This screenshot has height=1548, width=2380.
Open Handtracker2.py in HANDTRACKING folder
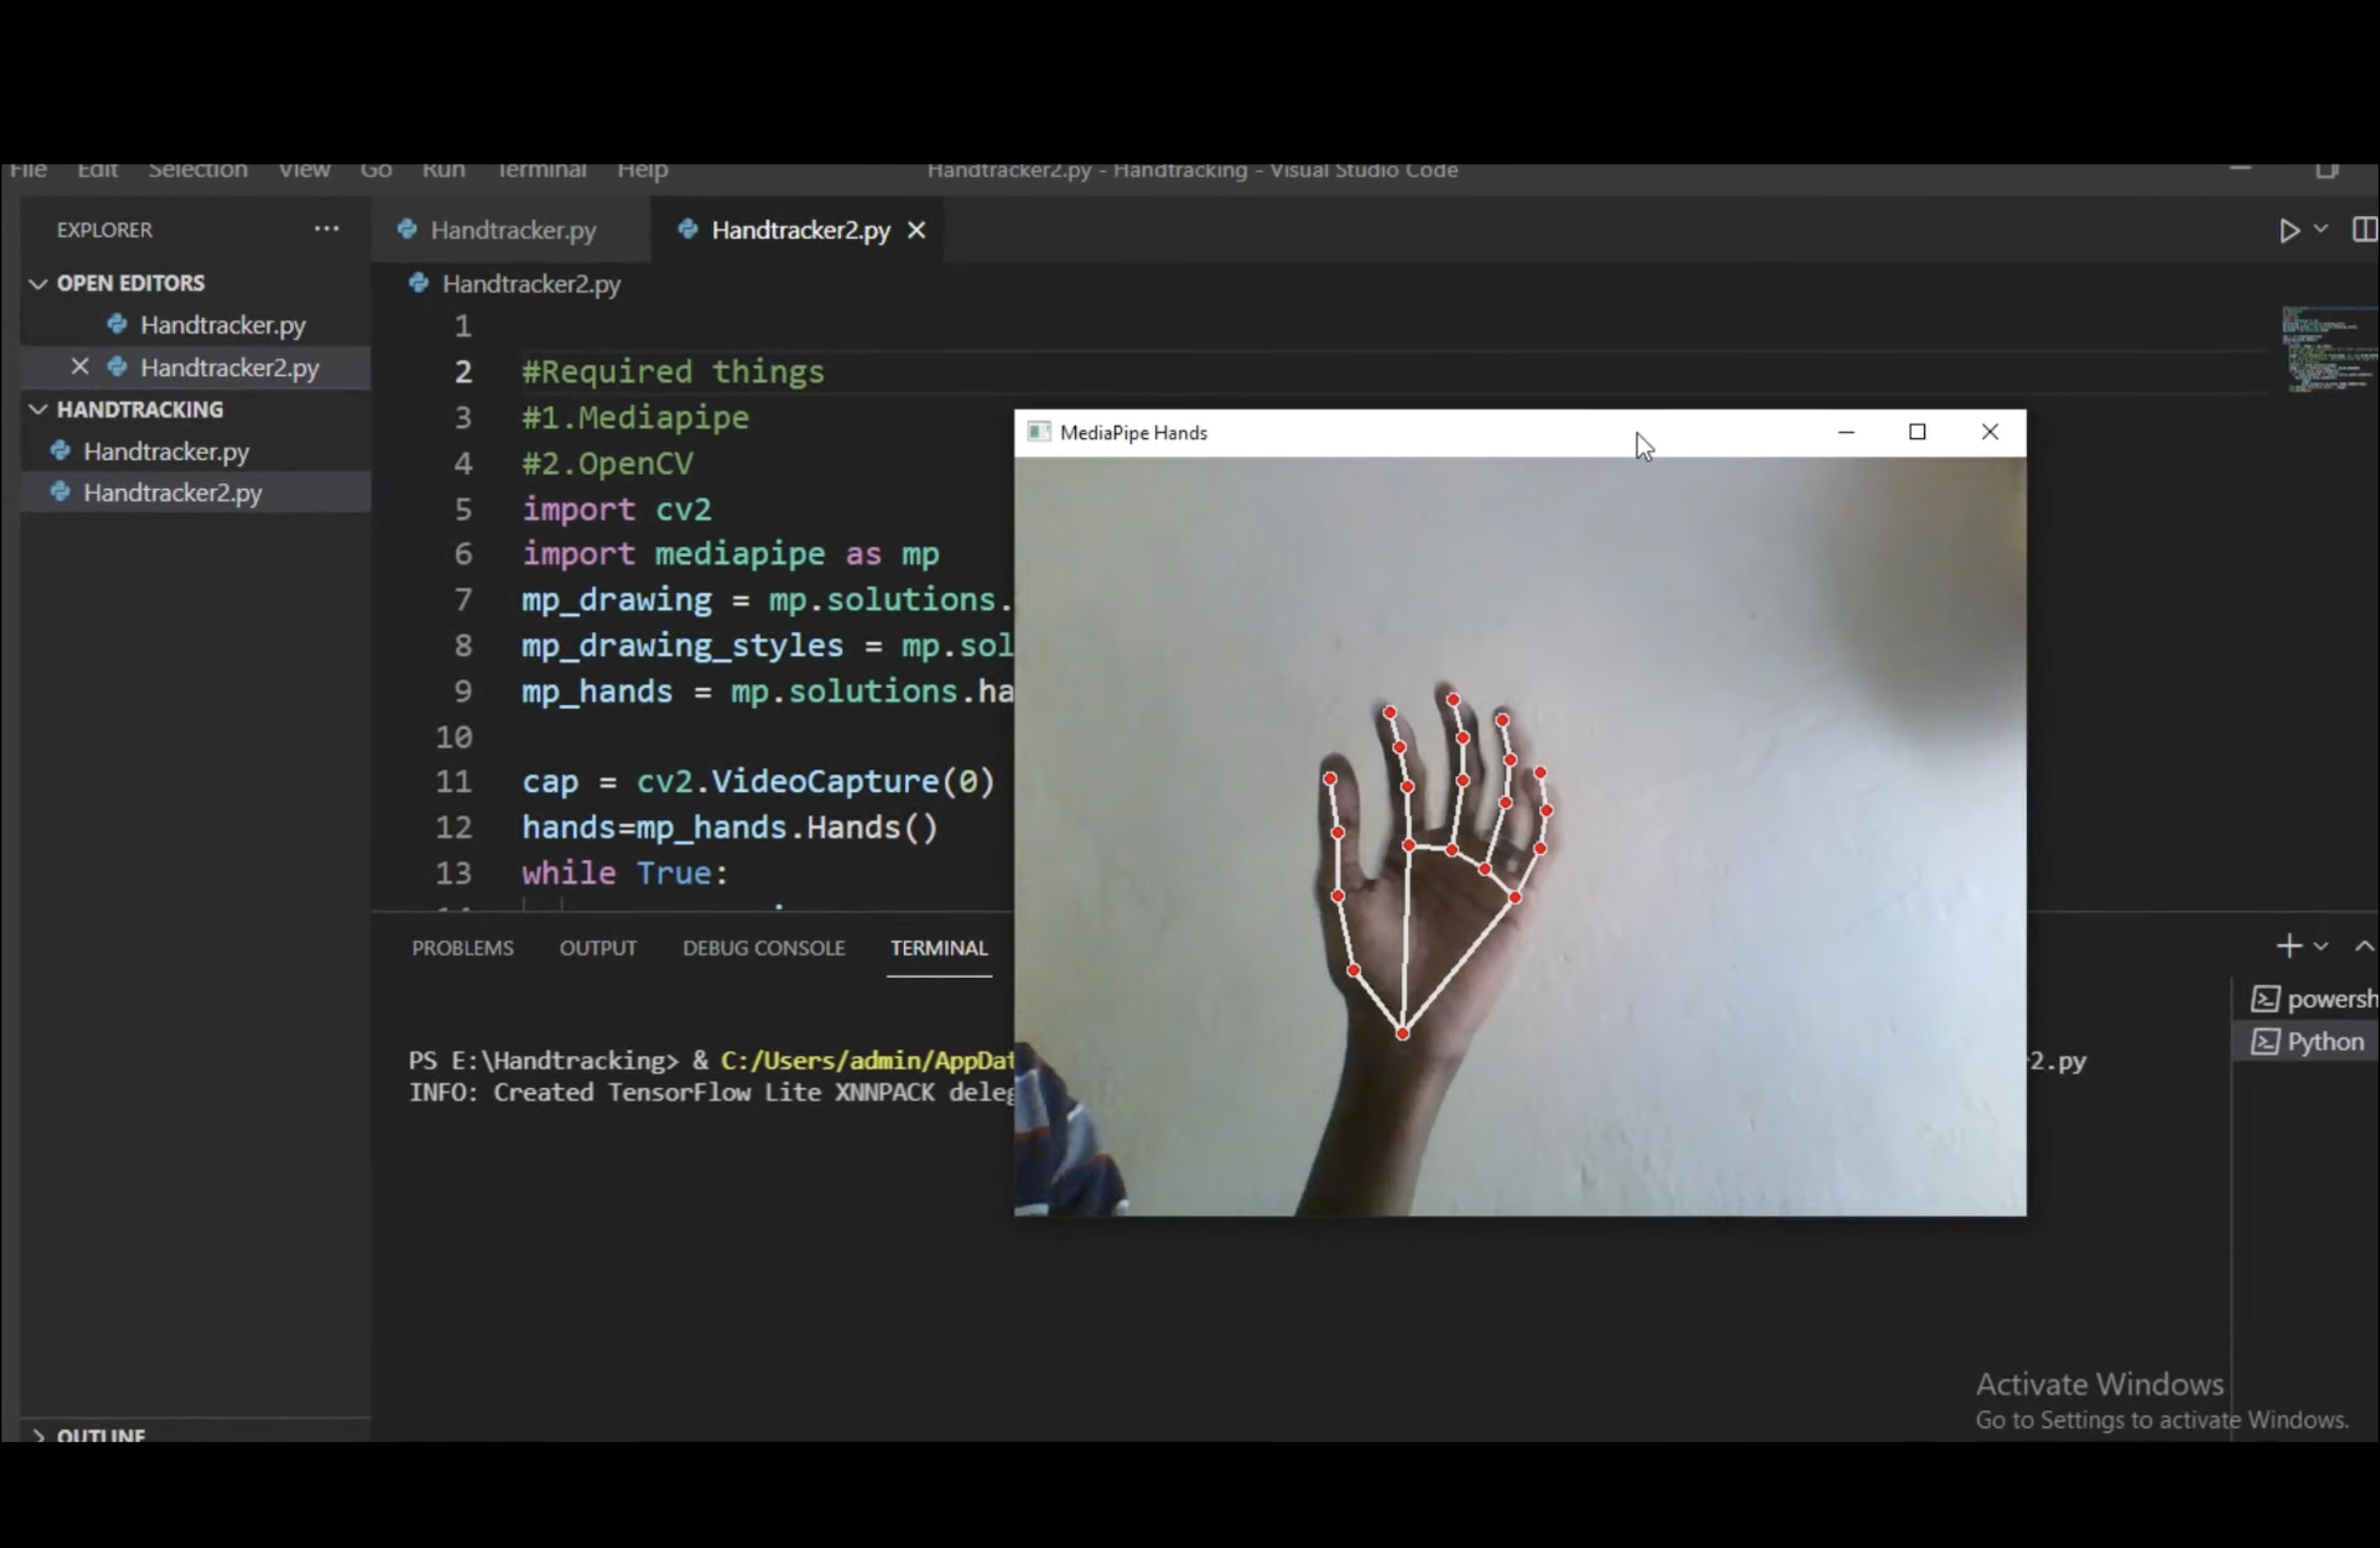[x=172, y=492]
